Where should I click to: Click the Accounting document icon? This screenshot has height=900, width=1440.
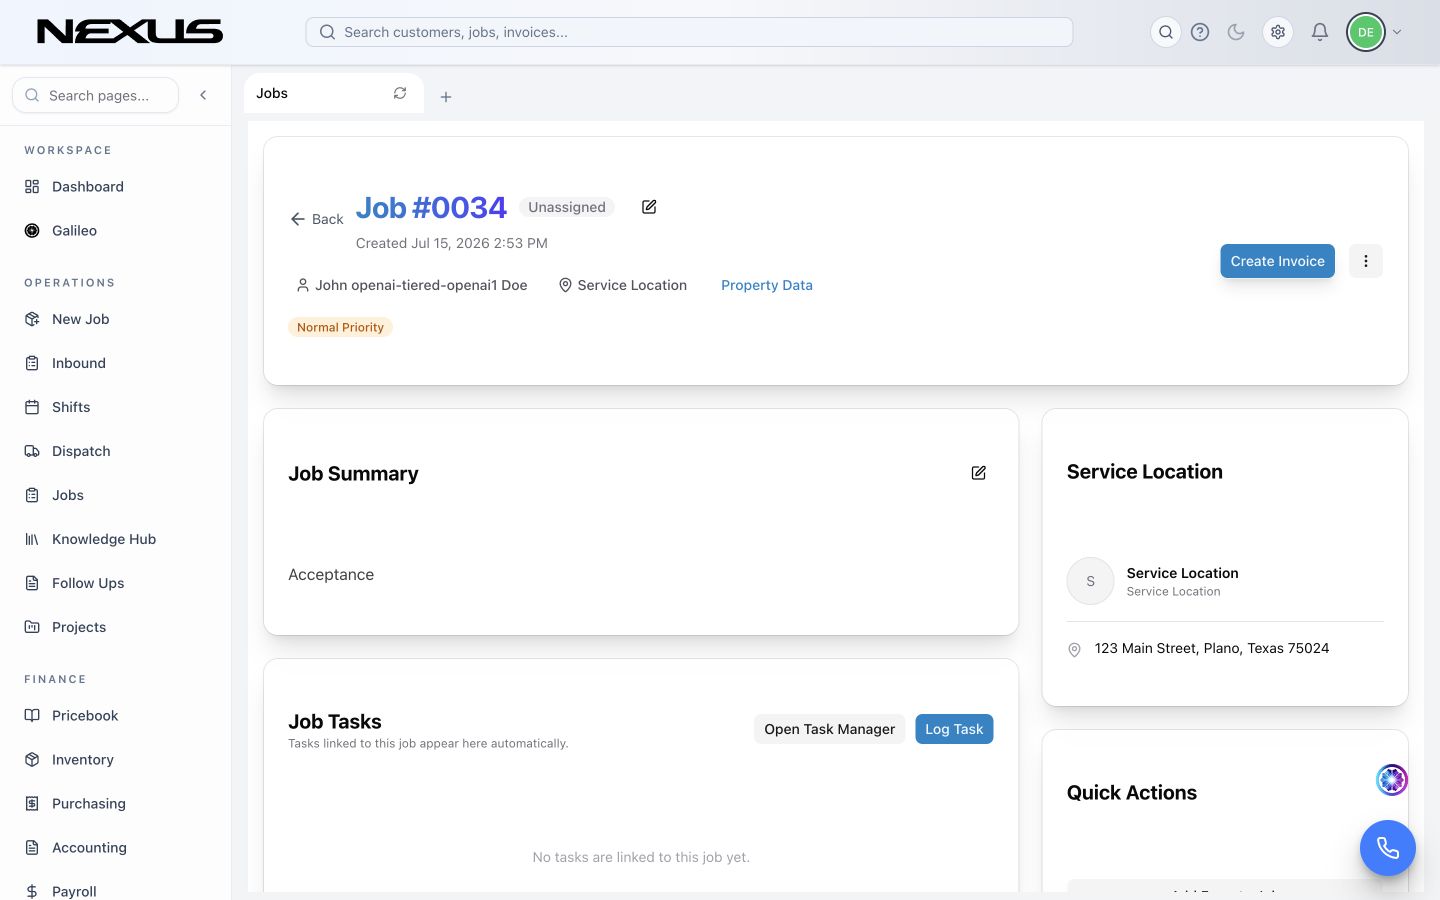(32, 847)
